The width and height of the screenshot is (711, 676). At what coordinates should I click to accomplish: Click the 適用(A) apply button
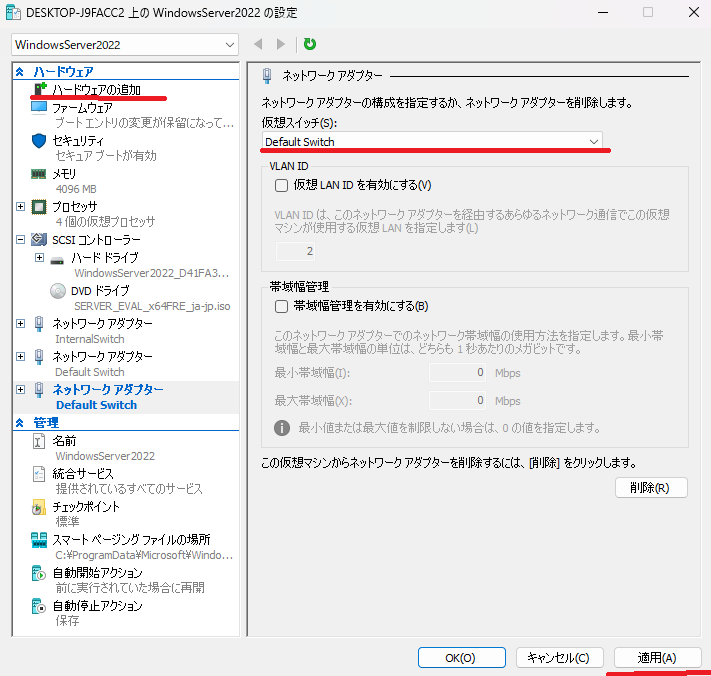click(x=657, y=657)
